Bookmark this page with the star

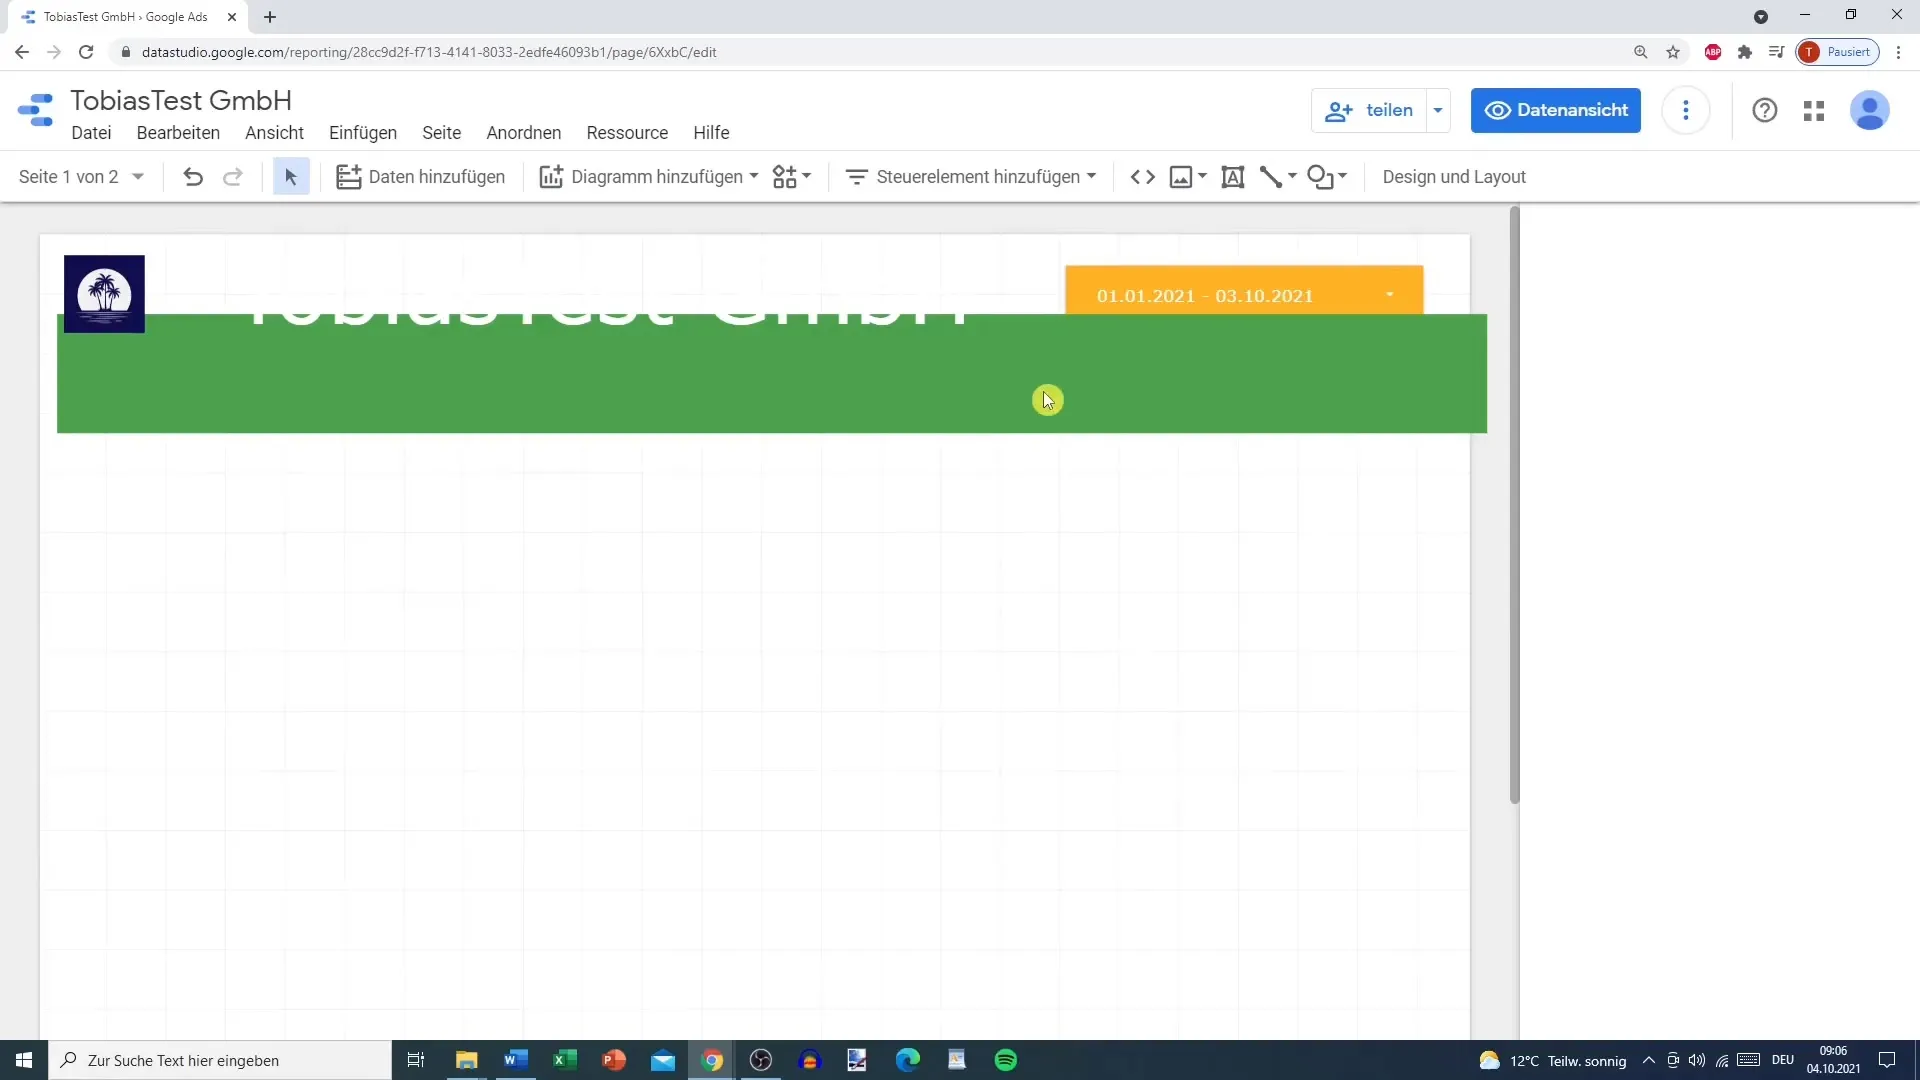pos(1673,52)
